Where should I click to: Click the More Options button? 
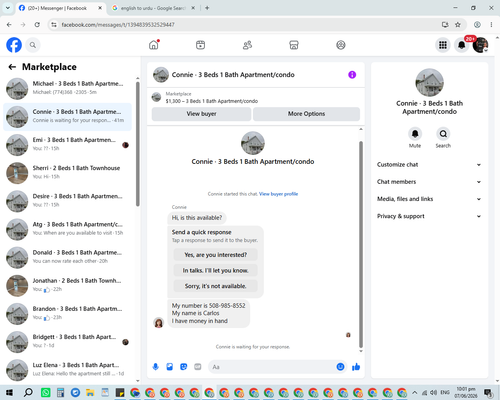306,114
